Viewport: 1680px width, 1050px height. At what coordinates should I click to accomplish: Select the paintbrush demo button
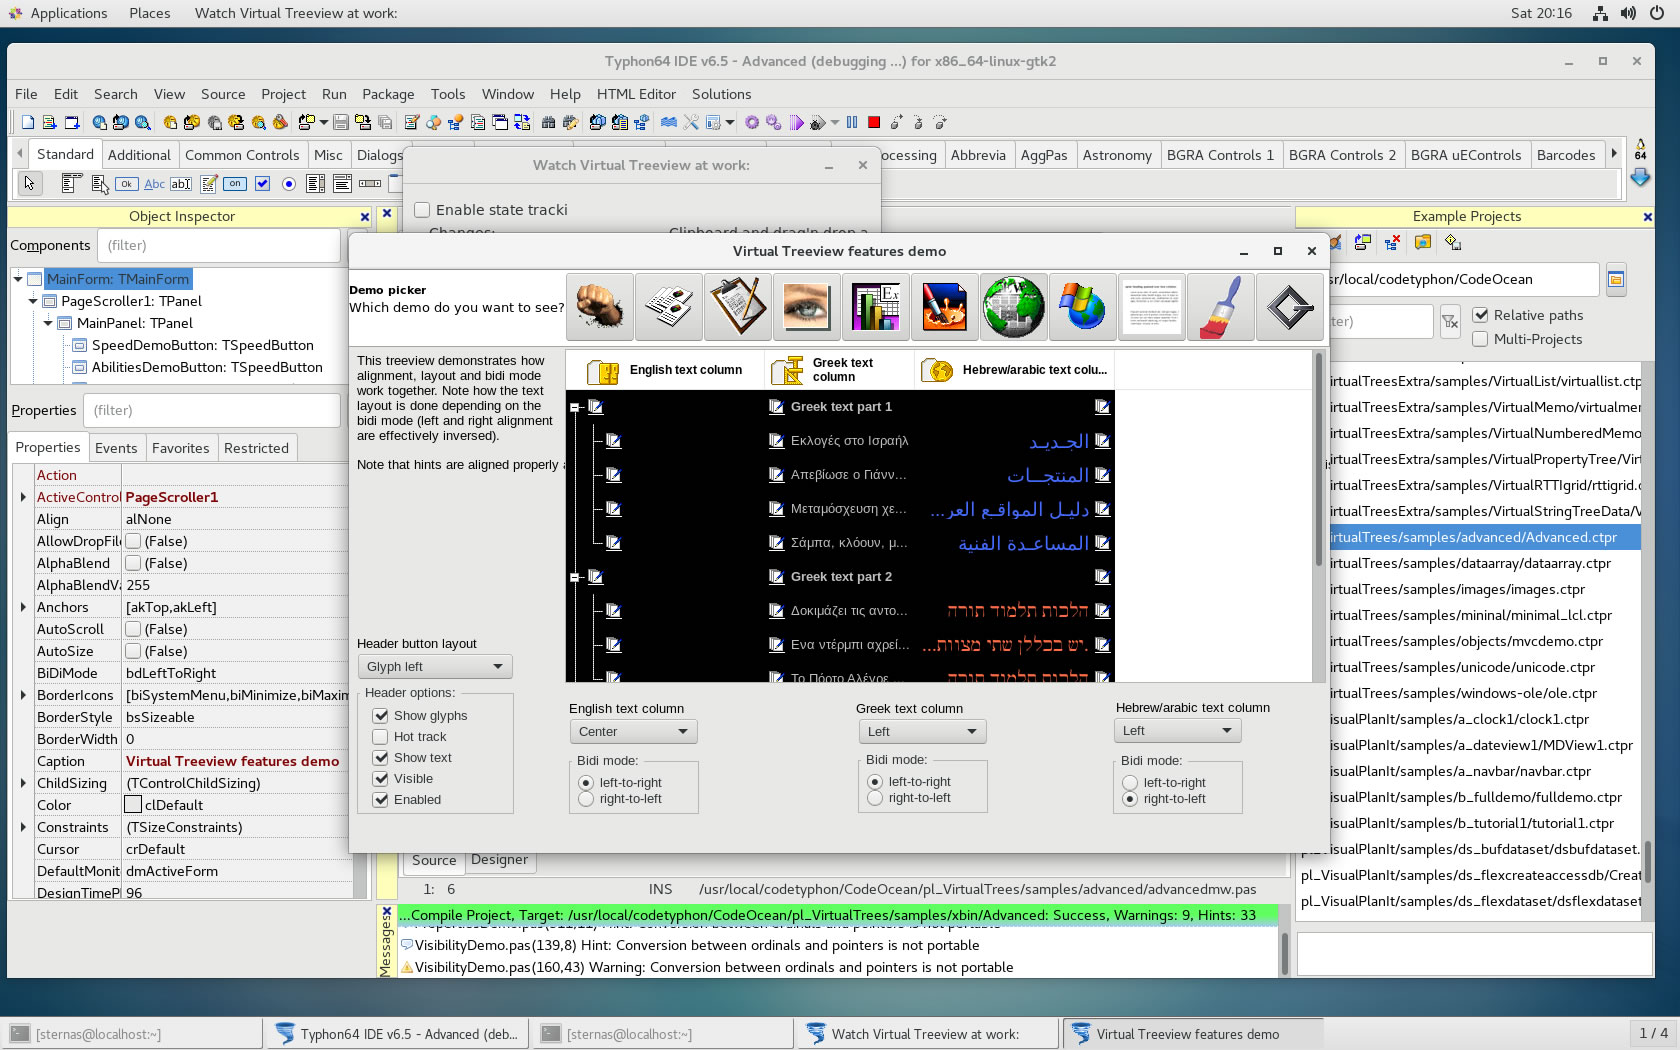tap(1221, 307)
